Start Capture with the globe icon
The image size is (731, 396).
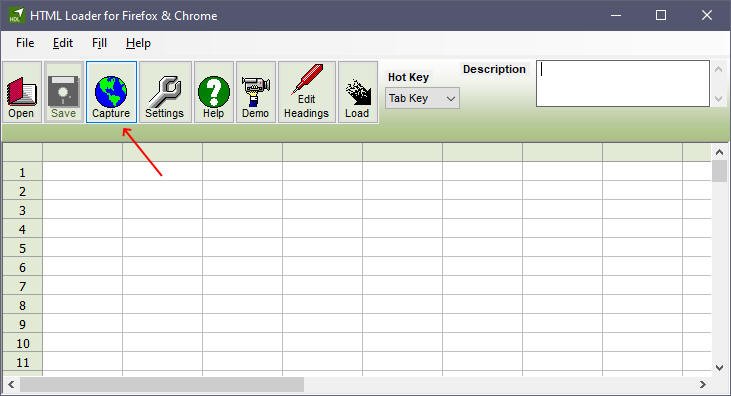pos(111,92)
